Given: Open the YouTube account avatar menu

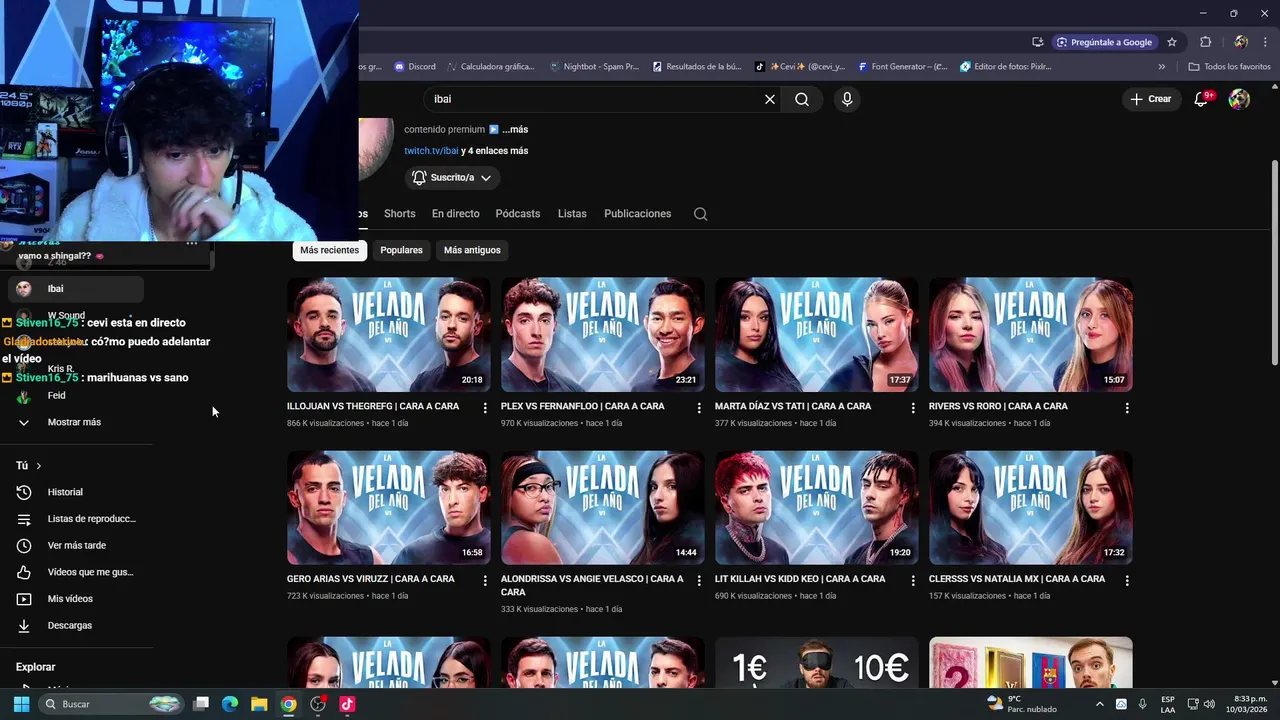Looking at the screenshot, I should pyautogui.click(x=1239, y=99).
